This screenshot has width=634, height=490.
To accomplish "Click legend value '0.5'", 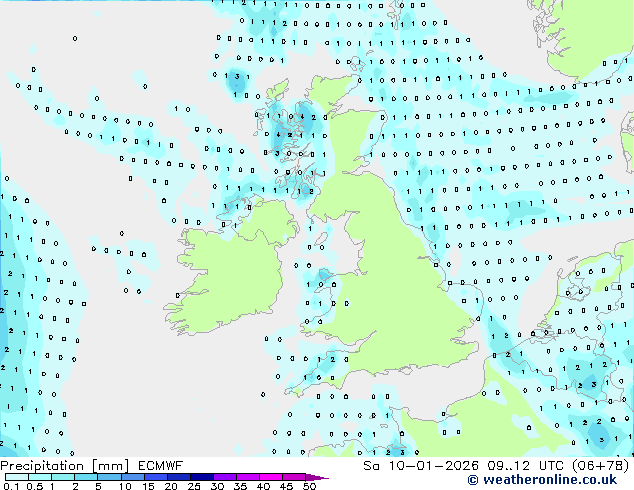I will [x=34, y=486].
